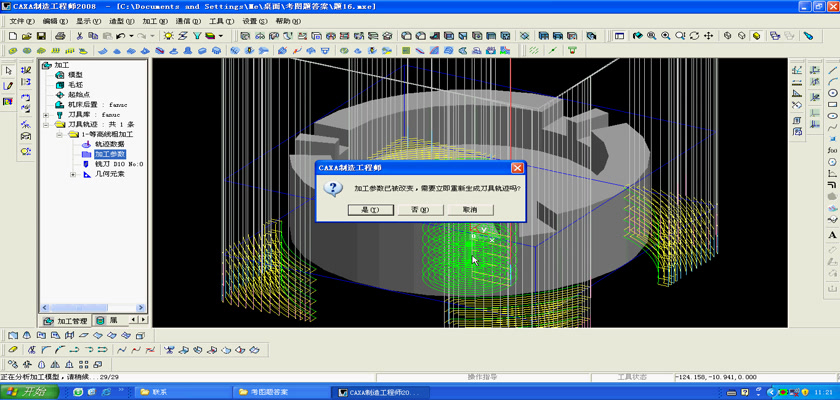This screenshot has height=400, width=840.
Task: Click the tab strip right scroll arrow
Action: pos(142,320)
